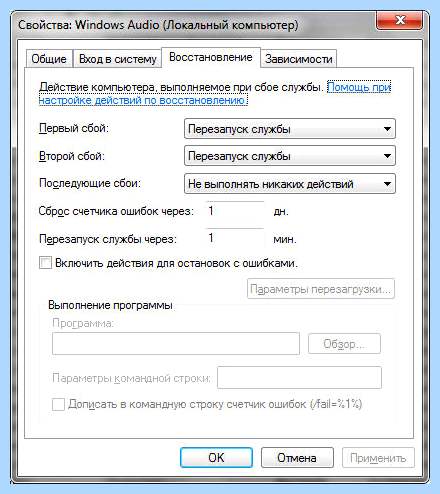Enable Включить действия для остановок с ошибками
Screen dimensions: 440x494
(x=45, y=263)
